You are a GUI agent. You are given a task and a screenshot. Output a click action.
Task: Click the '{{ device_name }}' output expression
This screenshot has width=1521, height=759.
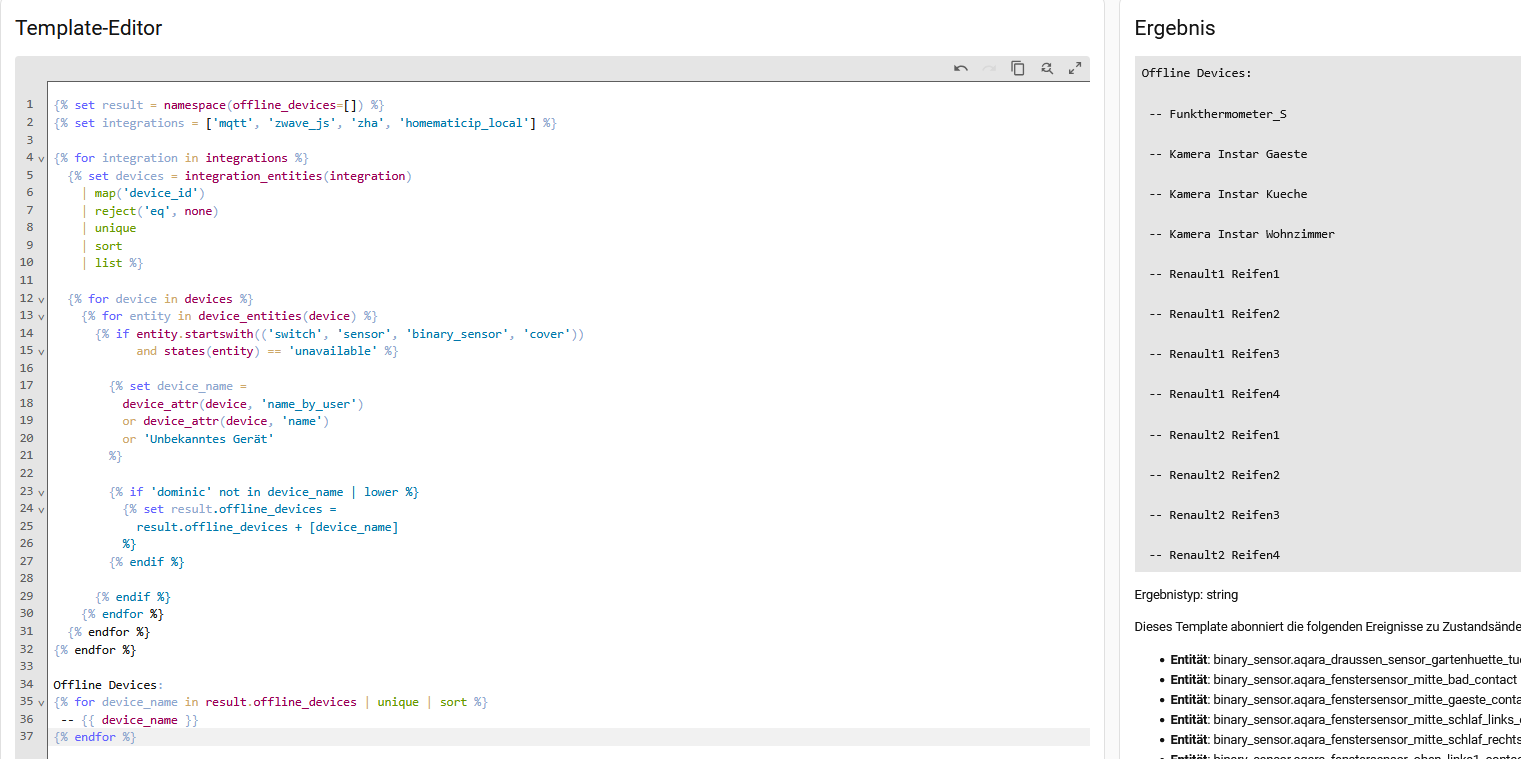tap(139, 720)
